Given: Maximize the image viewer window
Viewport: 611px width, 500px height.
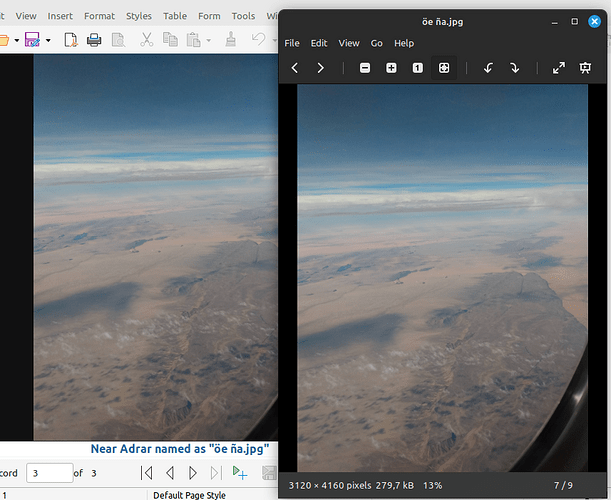Looking at the screenshot, I should point(574,21).
